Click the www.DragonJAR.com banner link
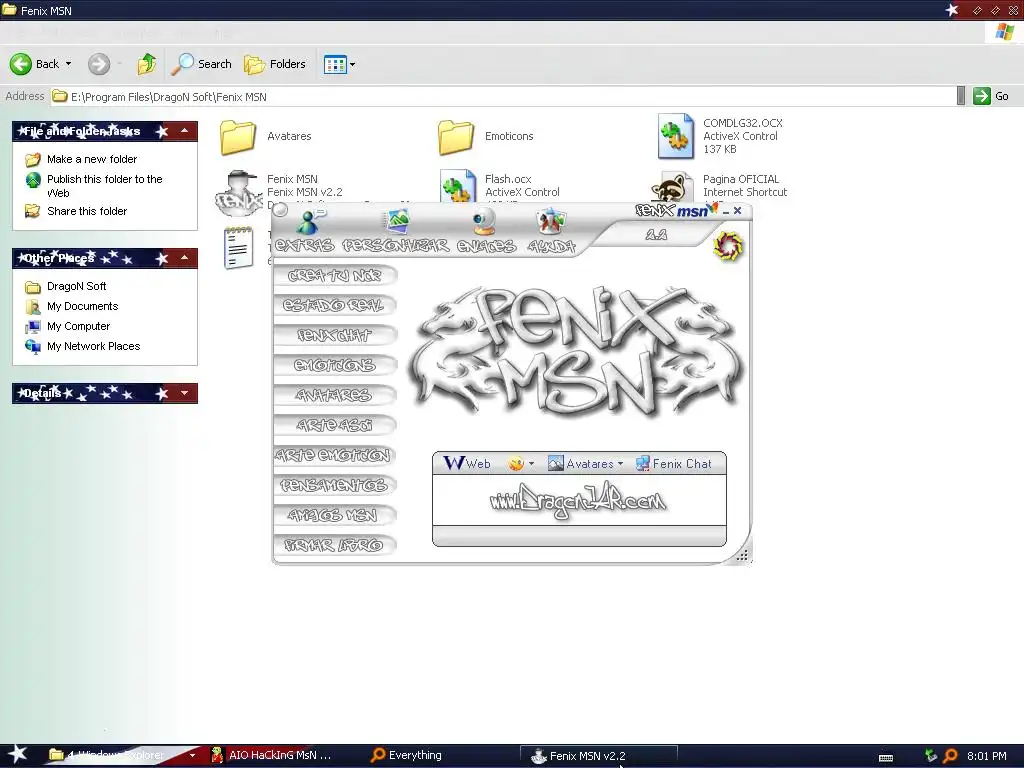This screenshot has width=1024, height=768. (579, 502)
